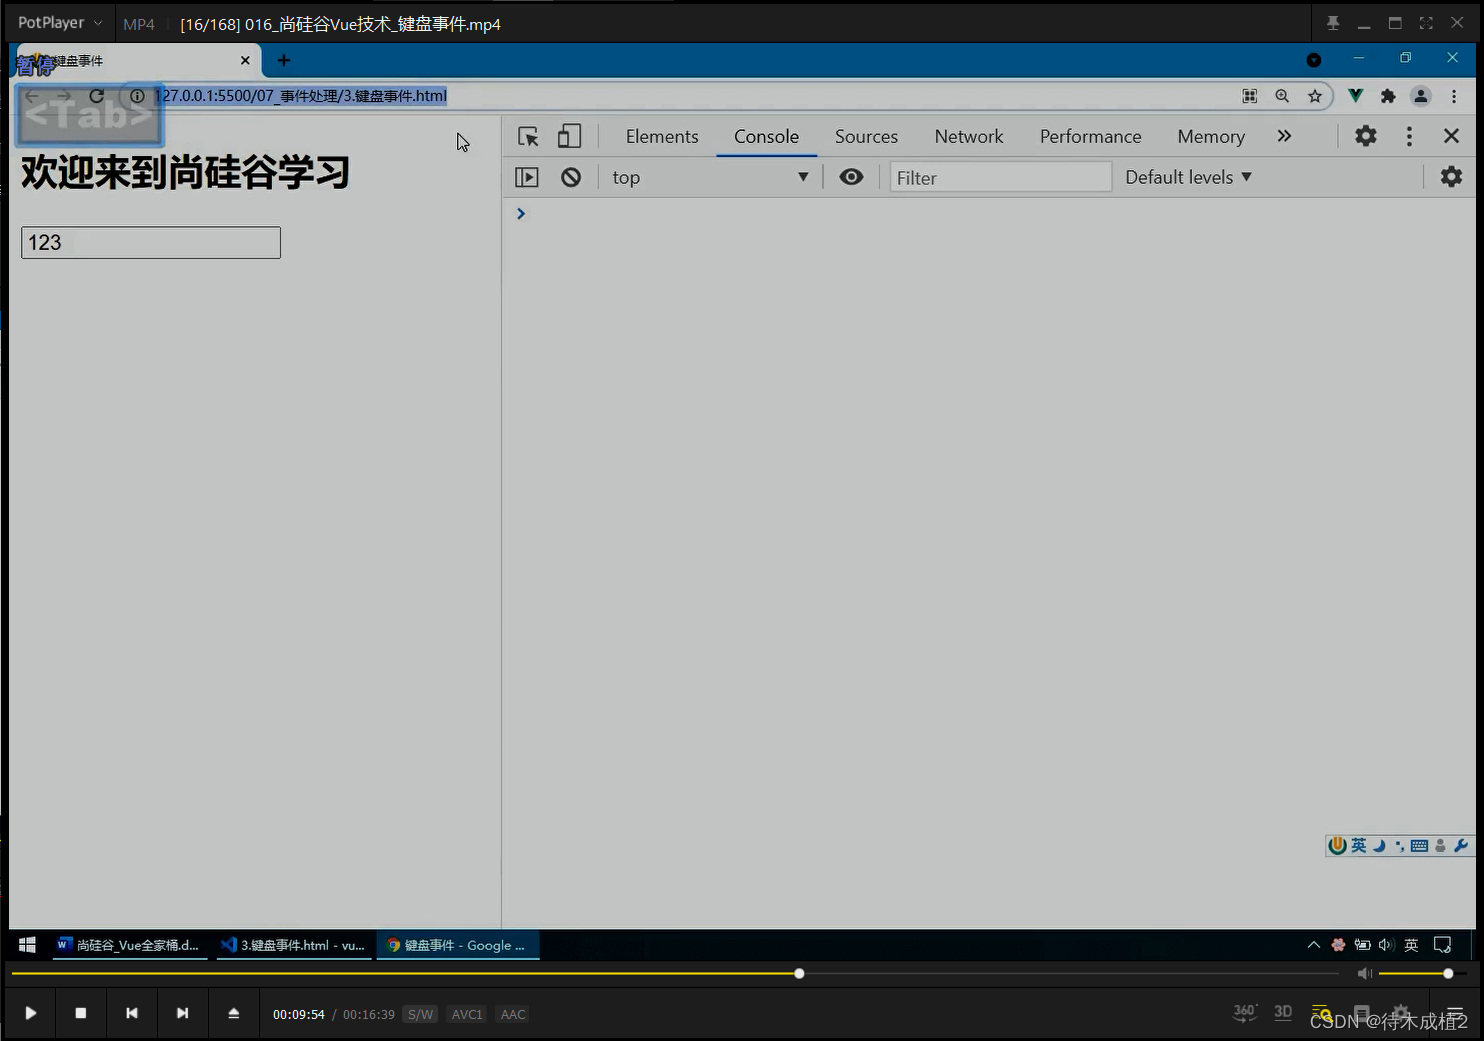The image size is (1484, 1041).
Task: Click the video seek bar handle
Action: [799, 973]
